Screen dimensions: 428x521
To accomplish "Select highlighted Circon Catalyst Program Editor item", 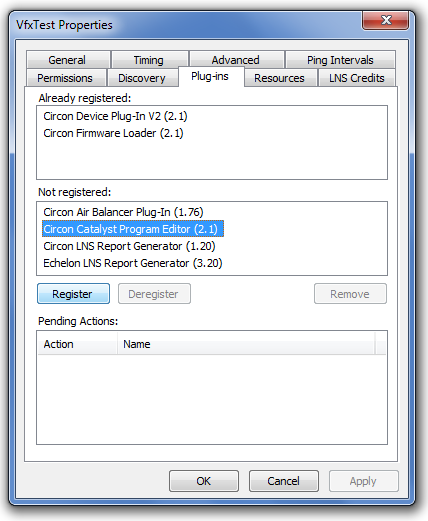I will click(x=133, y=229).
